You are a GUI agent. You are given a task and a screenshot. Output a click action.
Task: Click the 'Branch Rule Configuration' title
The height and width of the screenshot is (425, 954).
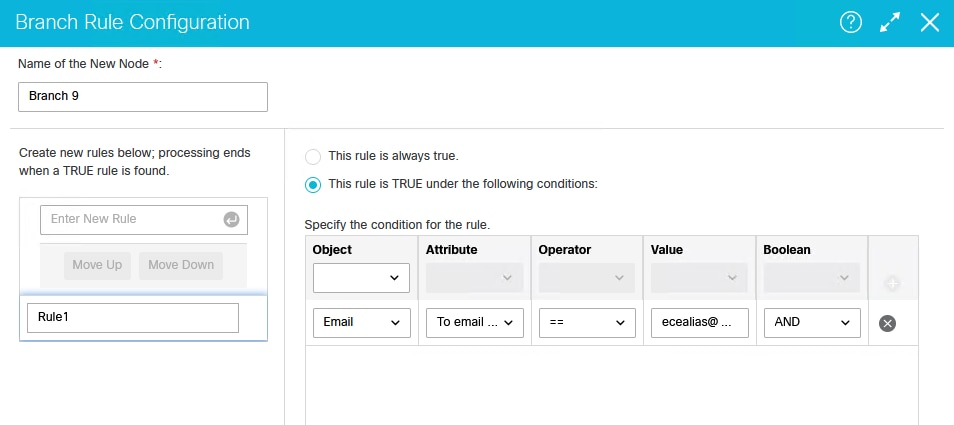pos(132,22)
